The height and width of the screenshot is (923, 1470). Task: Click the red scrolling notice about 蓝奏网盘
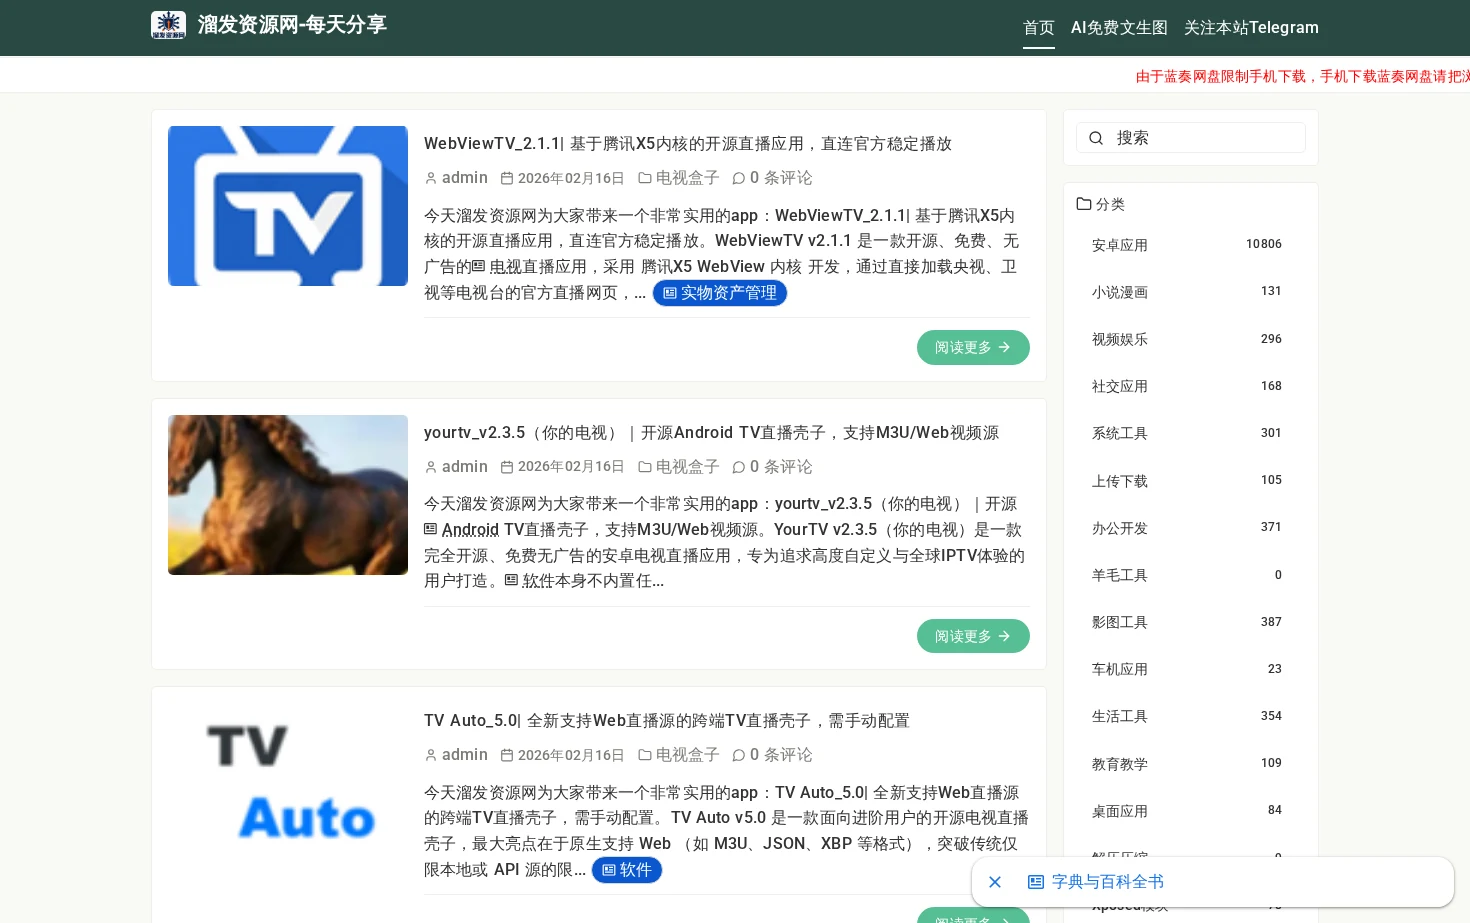(1302, 76)
